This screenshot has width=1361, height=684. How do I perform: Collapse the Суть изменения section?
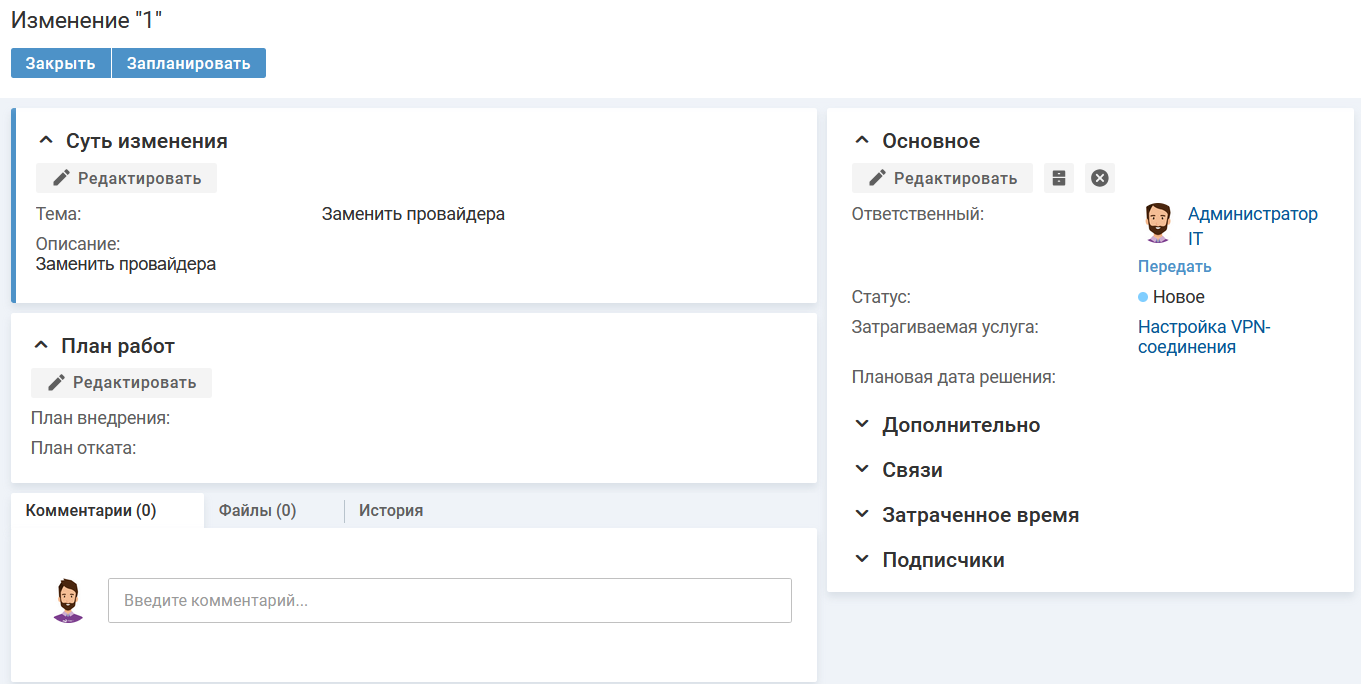(x=45, y=141)
